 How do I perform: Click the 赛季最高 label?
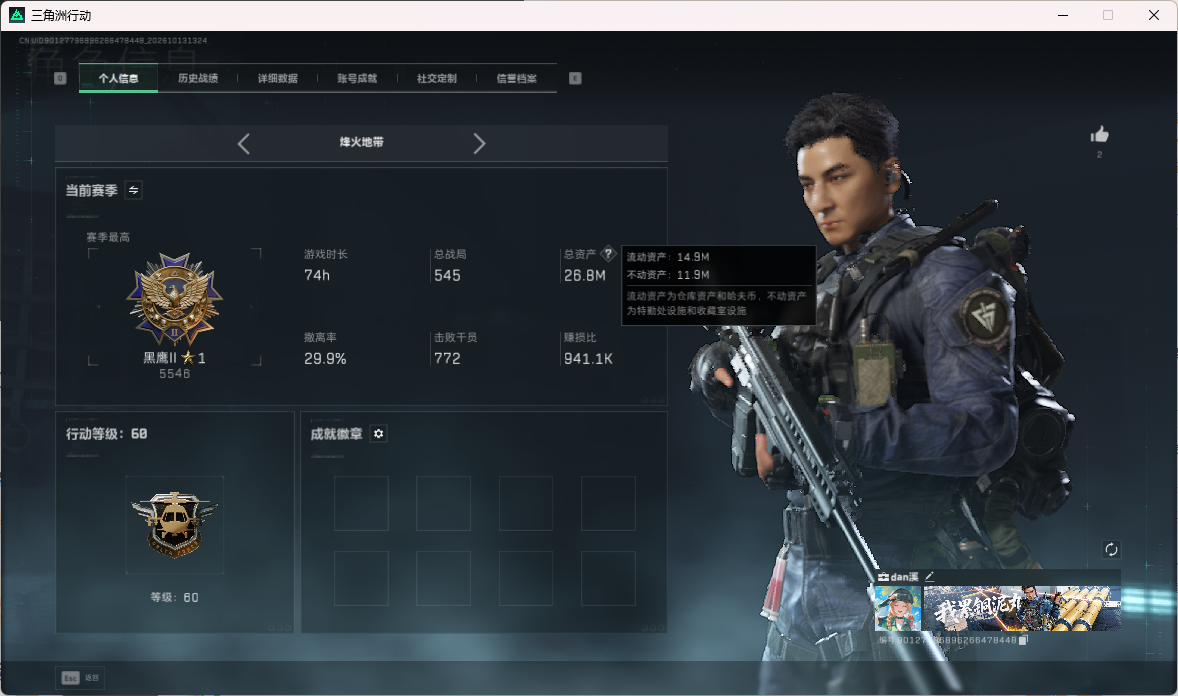[x=108, y=237]
